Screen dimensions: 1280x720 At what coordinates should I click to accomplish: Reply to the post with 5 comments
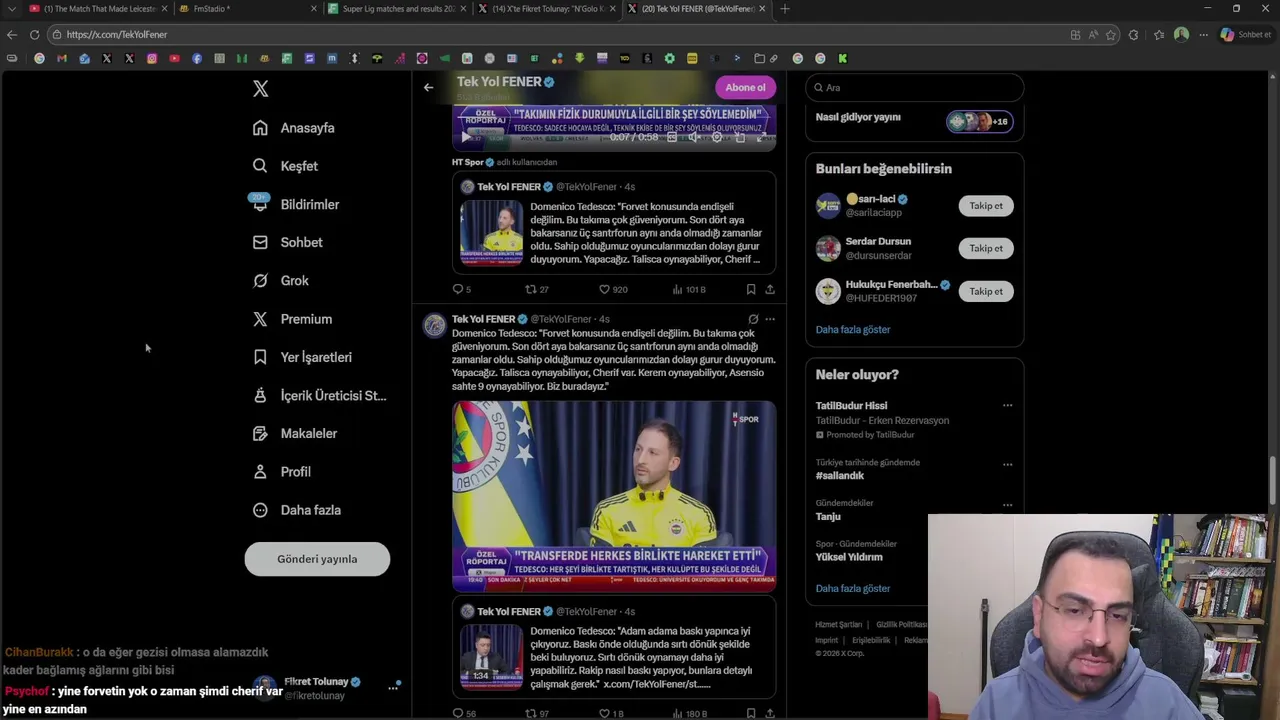click(x=461, y=289)
